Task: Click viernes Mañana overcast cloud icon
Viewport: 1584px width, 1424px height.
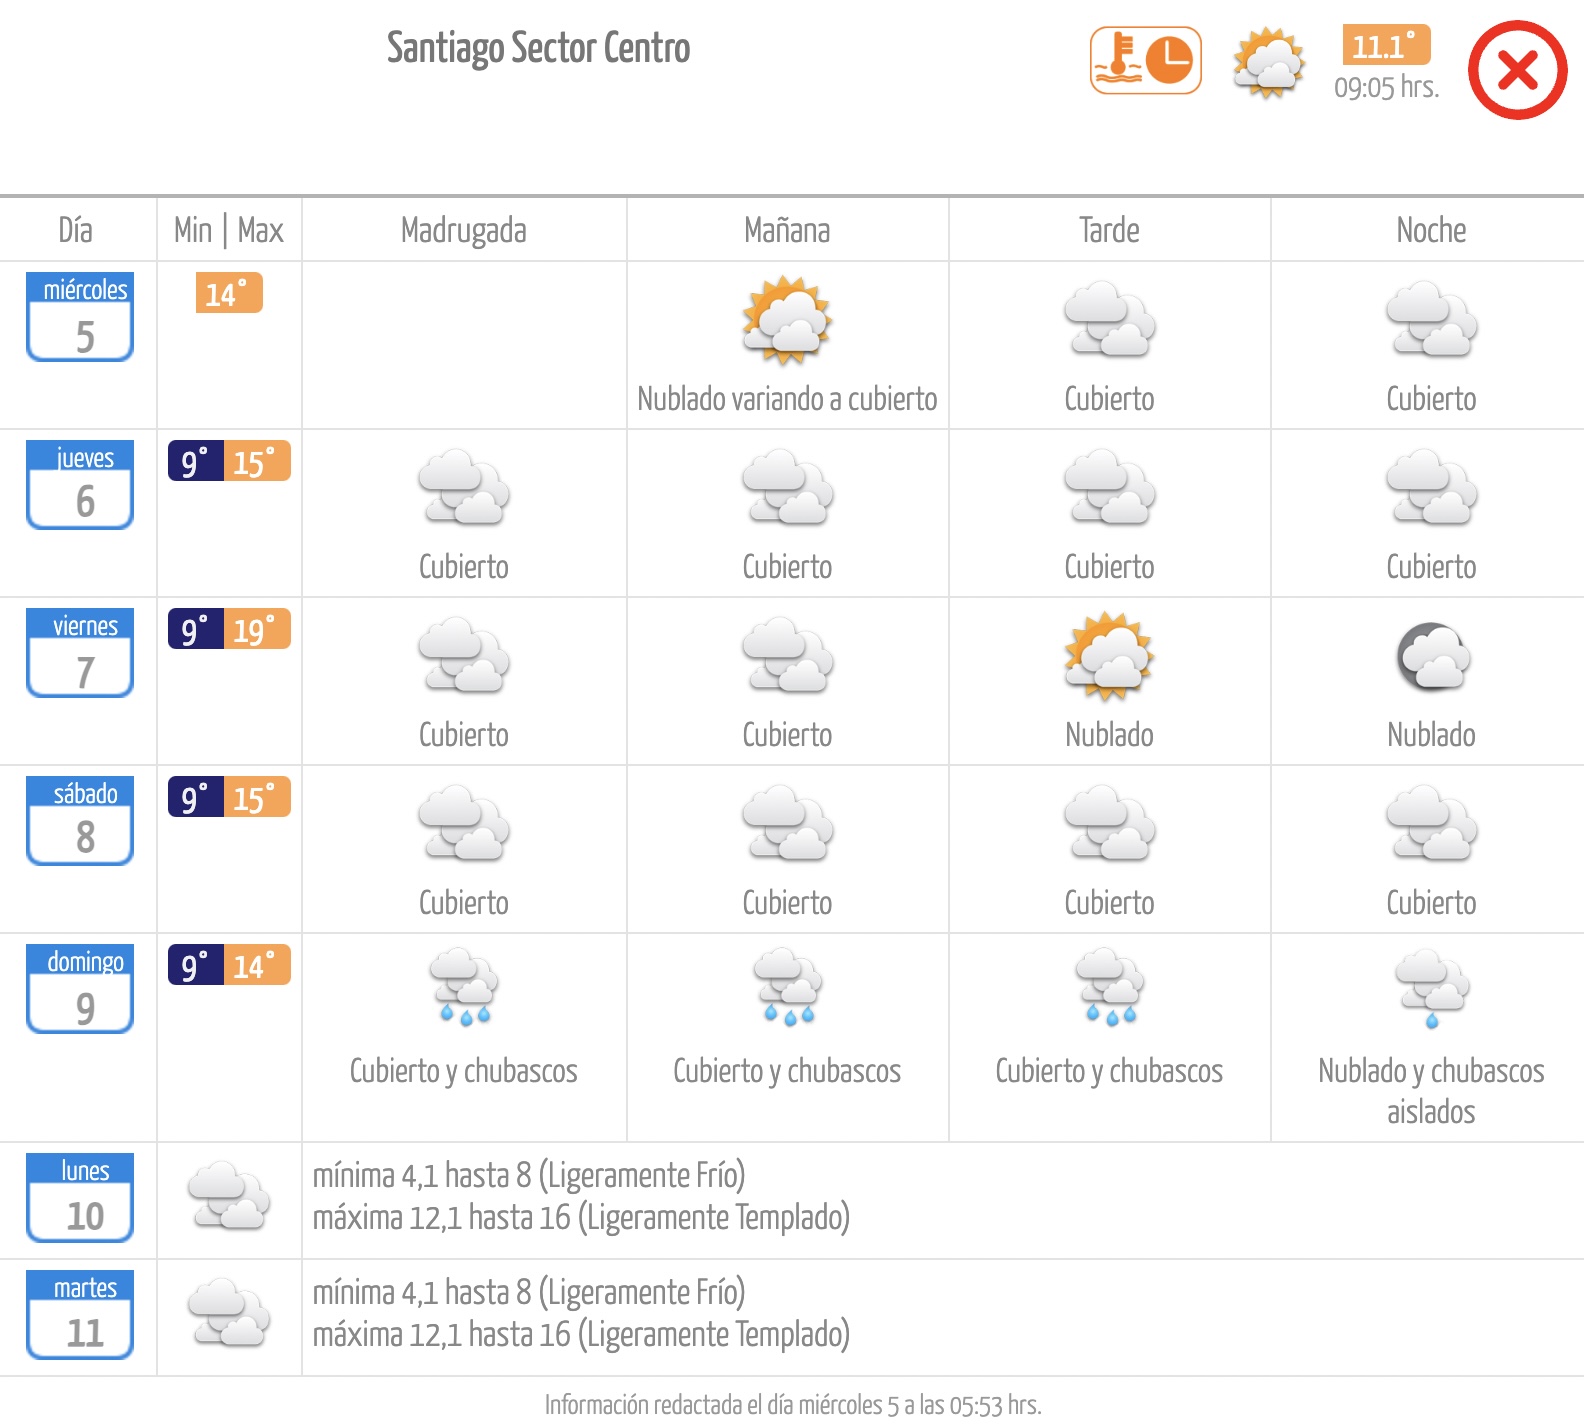Action: (787, 656)
